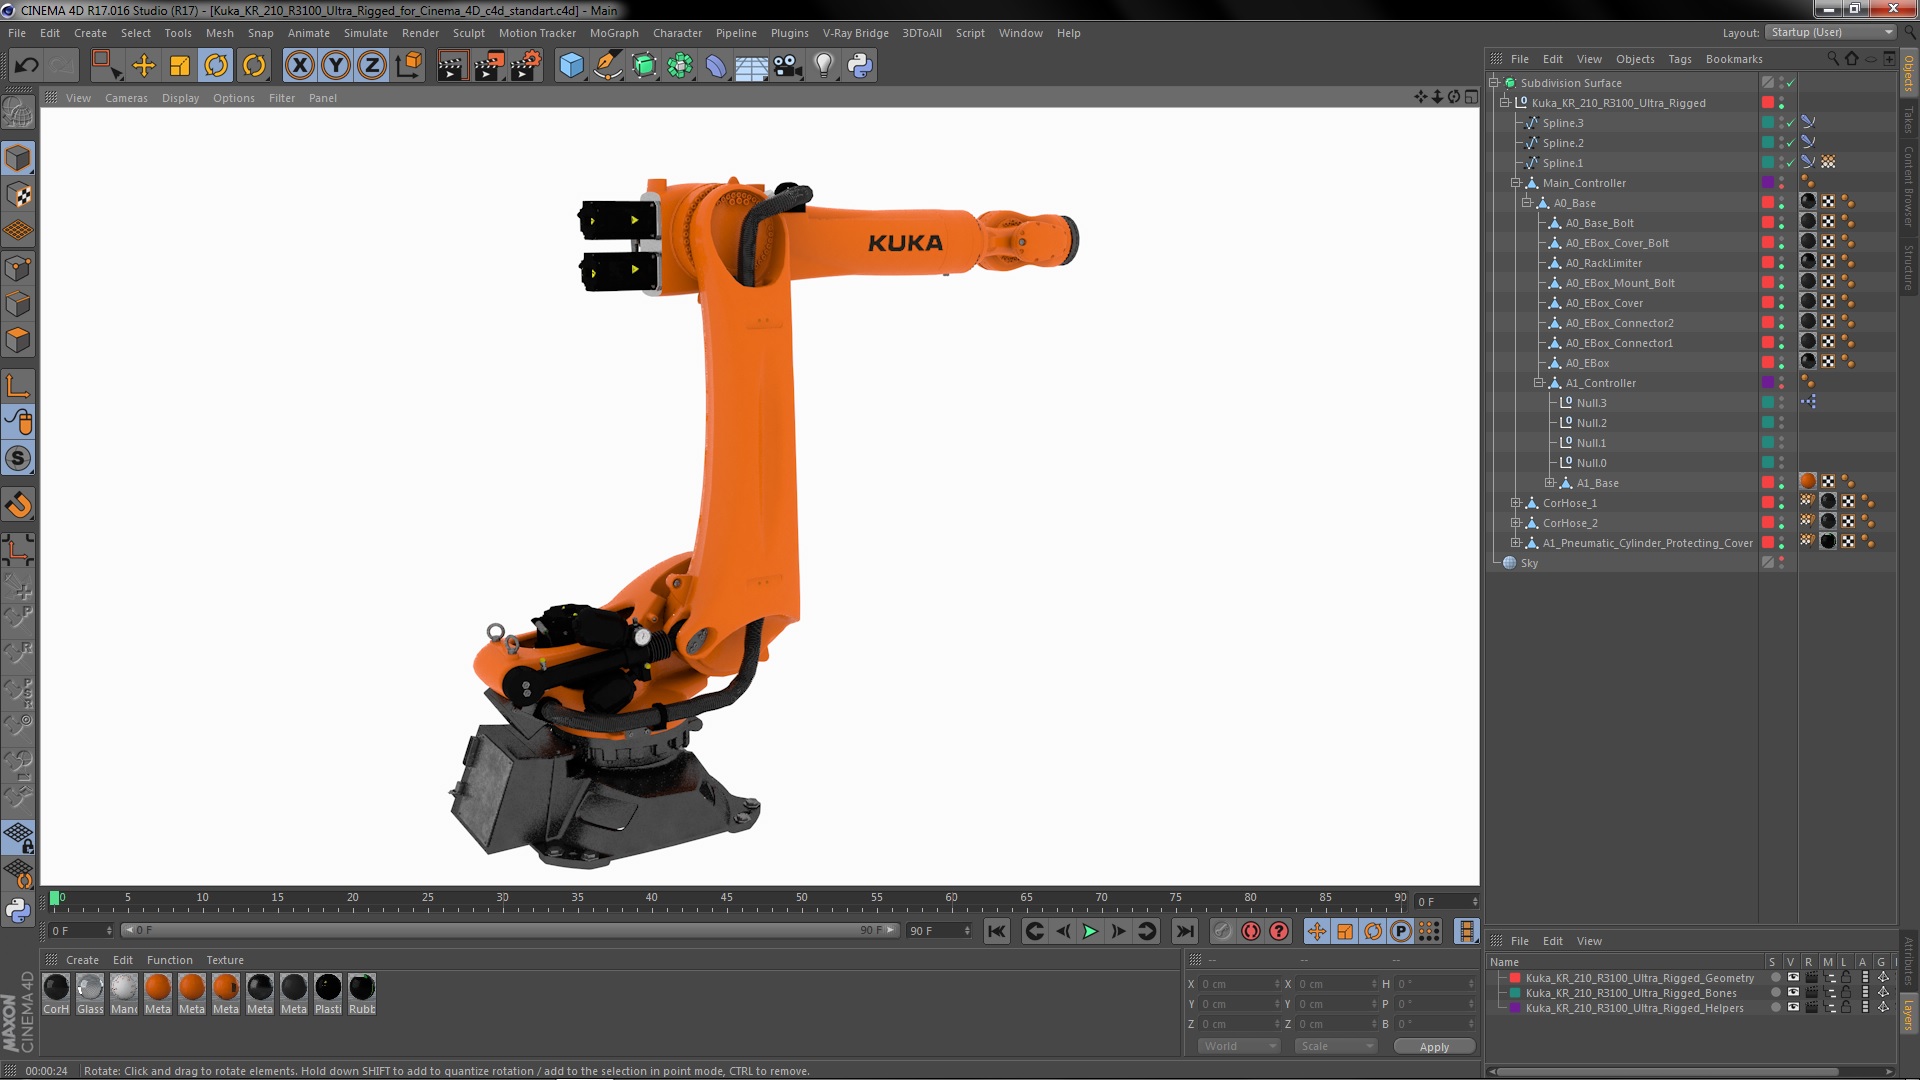Select the Null.2 object in tree
Viewport: 1920px width, 1080px height.
1592,423
